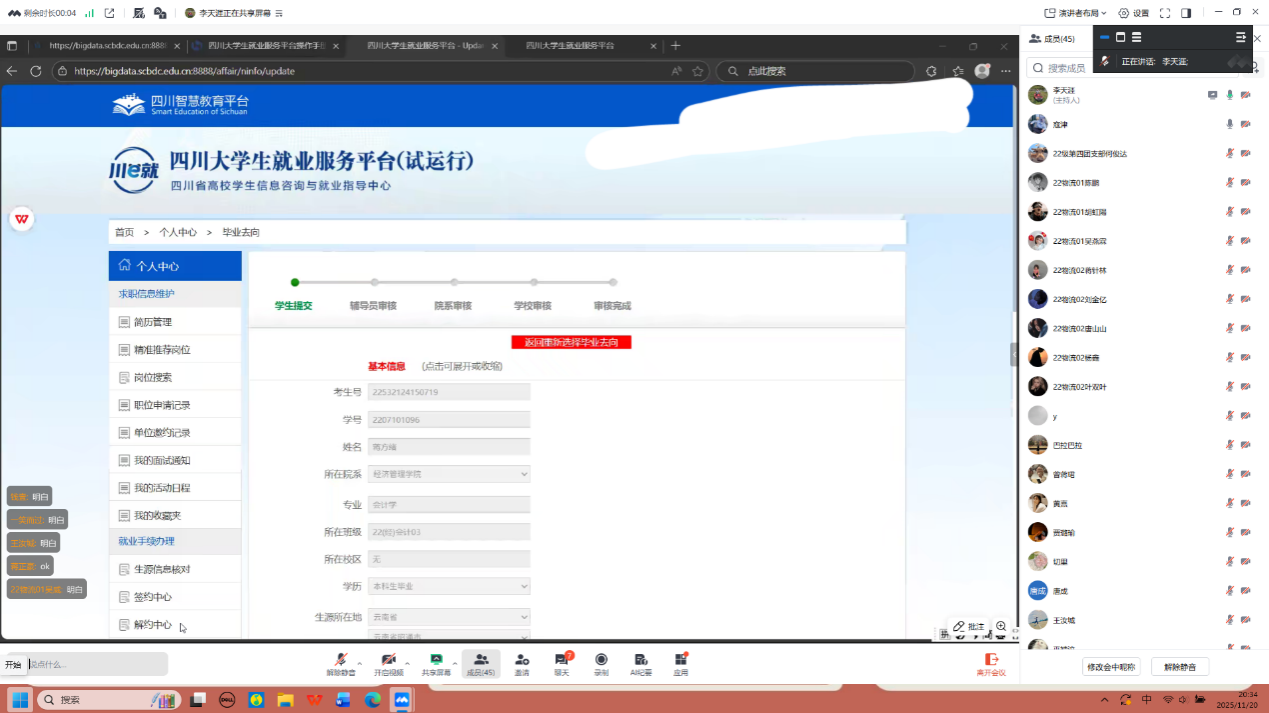Click Leave Meeting (离开会议) button
Screen dimensions: 1269x713
pos(991,664)
